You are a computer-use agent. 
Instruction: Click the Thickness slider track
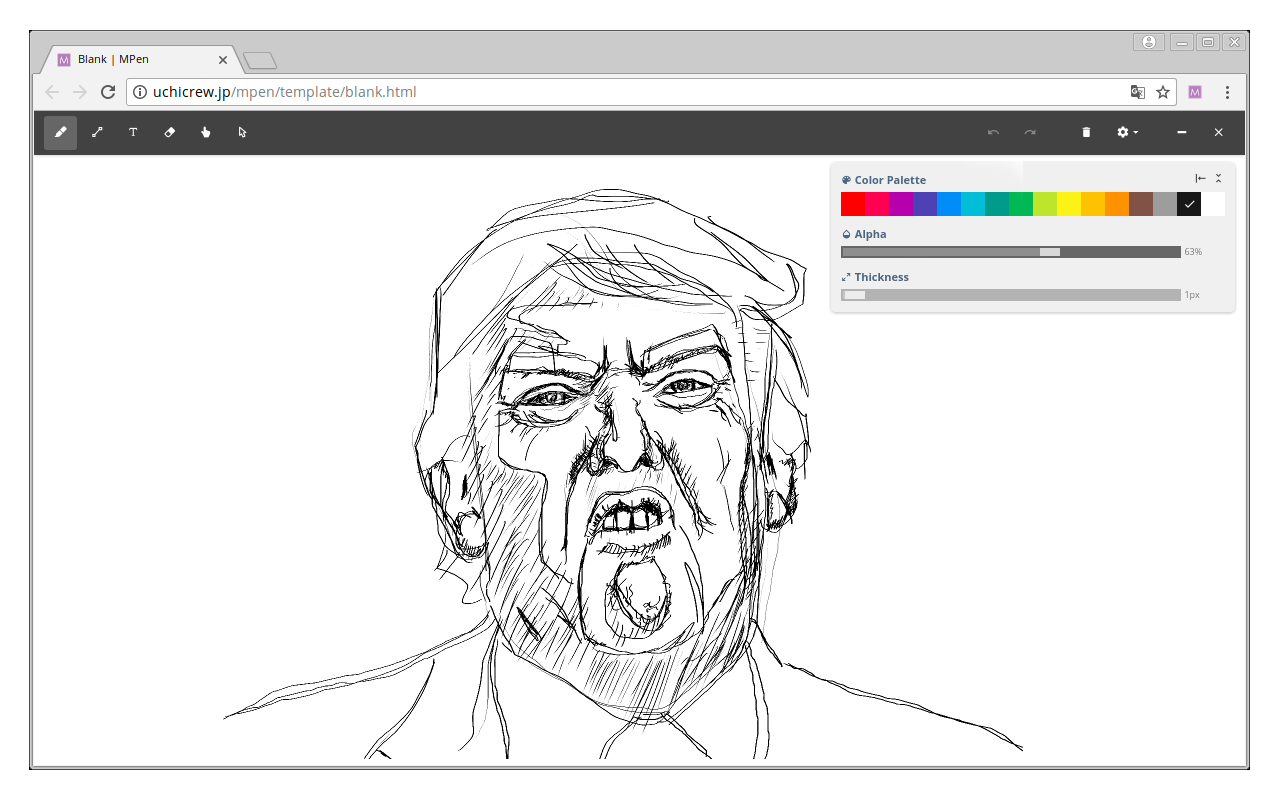(x=1010, y=295)
